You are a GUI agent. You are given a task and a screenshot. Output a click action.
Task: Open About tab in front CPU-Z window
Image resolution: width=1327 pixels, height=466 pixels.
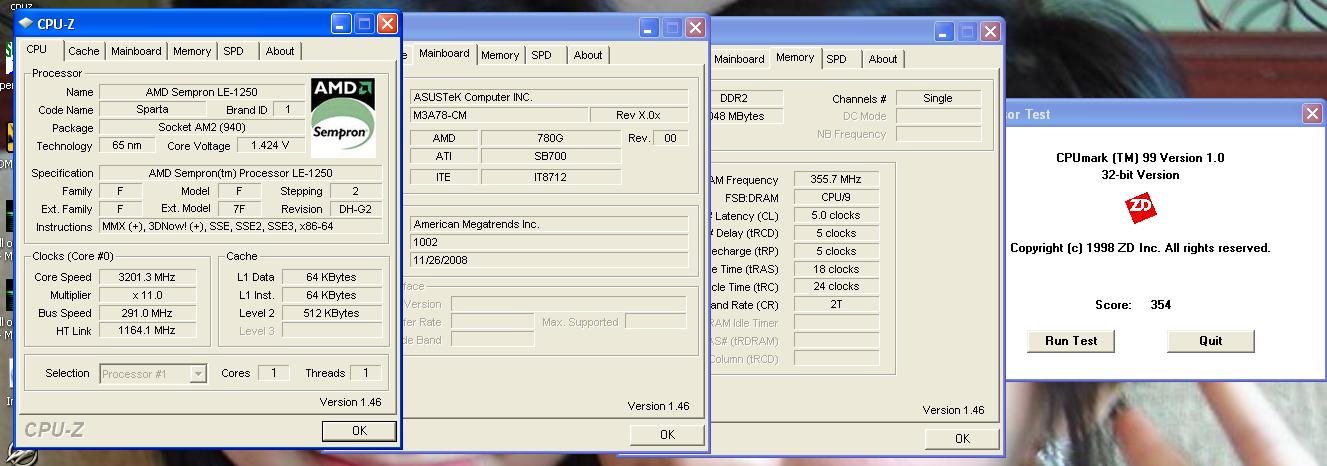(x=280, y=51)
